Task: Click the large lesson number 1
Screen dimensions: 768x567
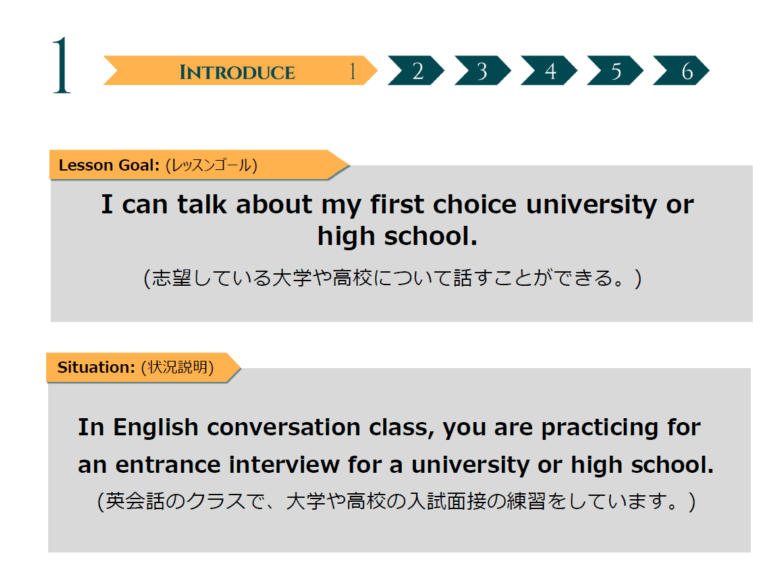Action: [x=61, y=65]
